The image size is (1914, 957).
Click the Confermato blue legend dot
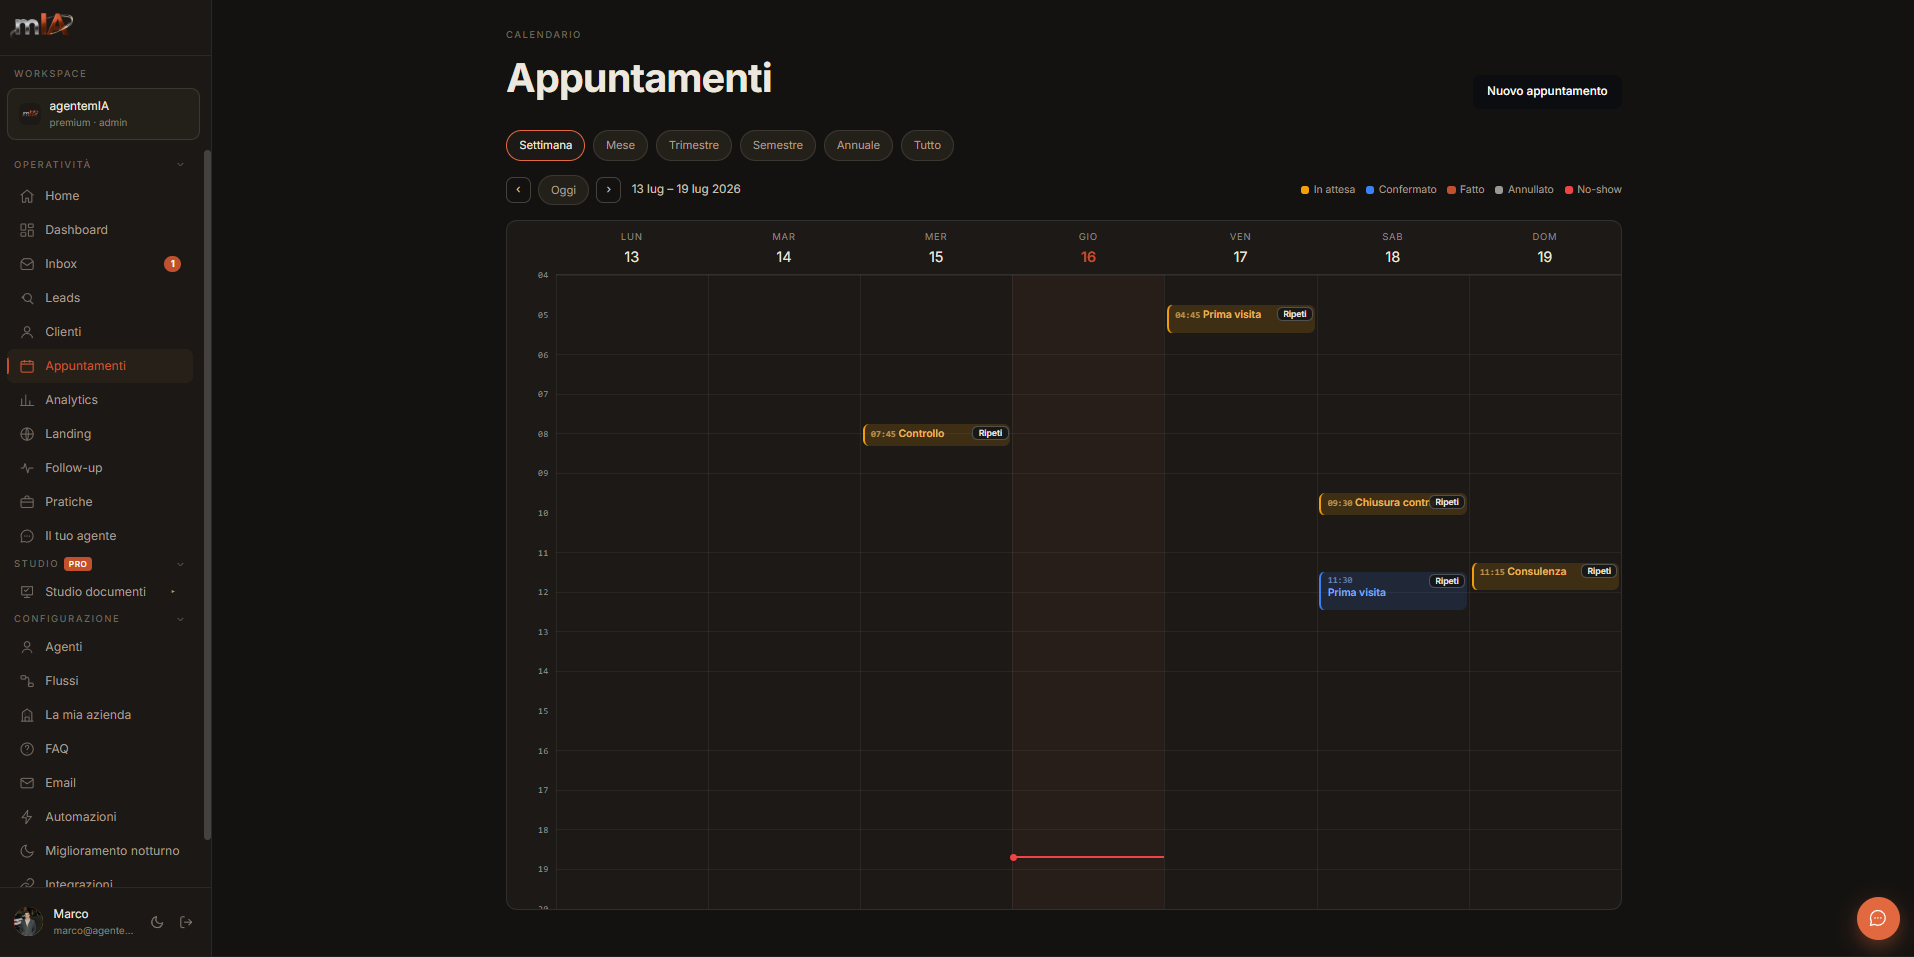[x=1370, y=190]
